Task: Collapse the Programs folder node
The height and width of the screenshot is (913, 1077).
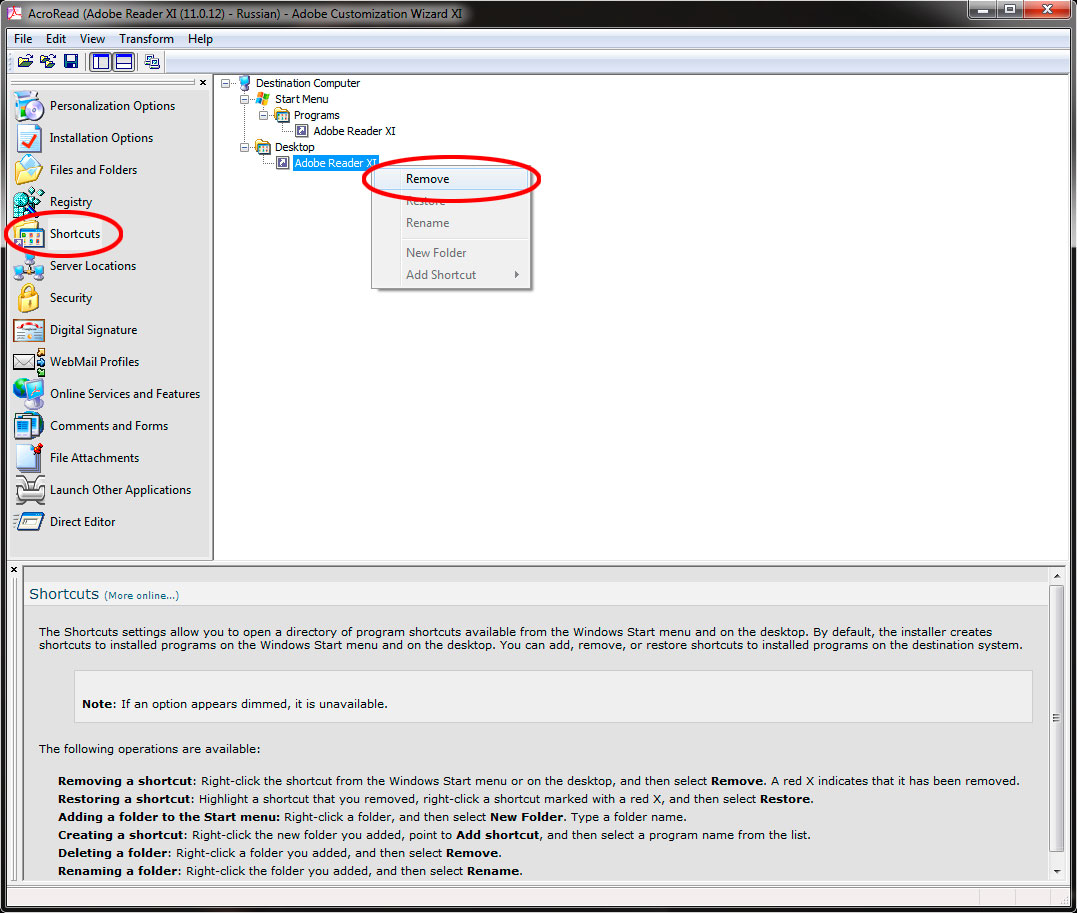Action: click(x=263, y=115)
